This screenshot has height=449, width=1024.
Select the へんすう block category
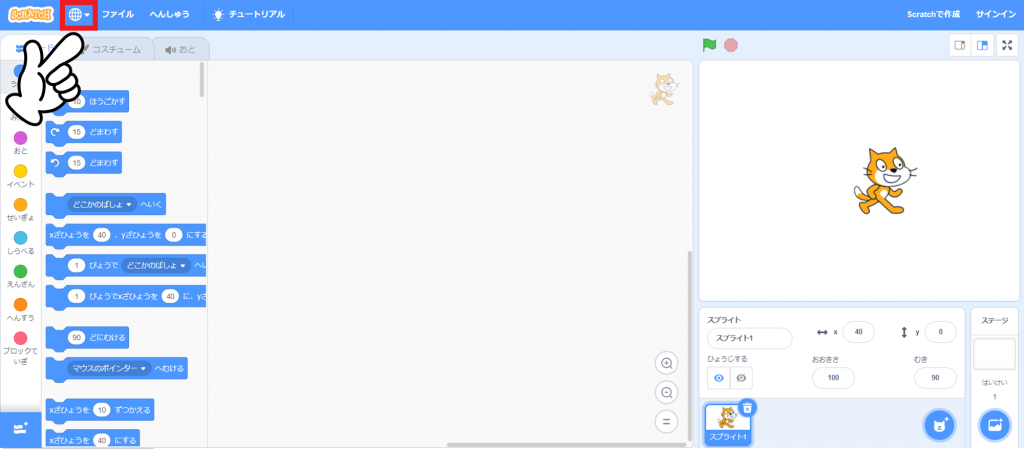[21, 310]
